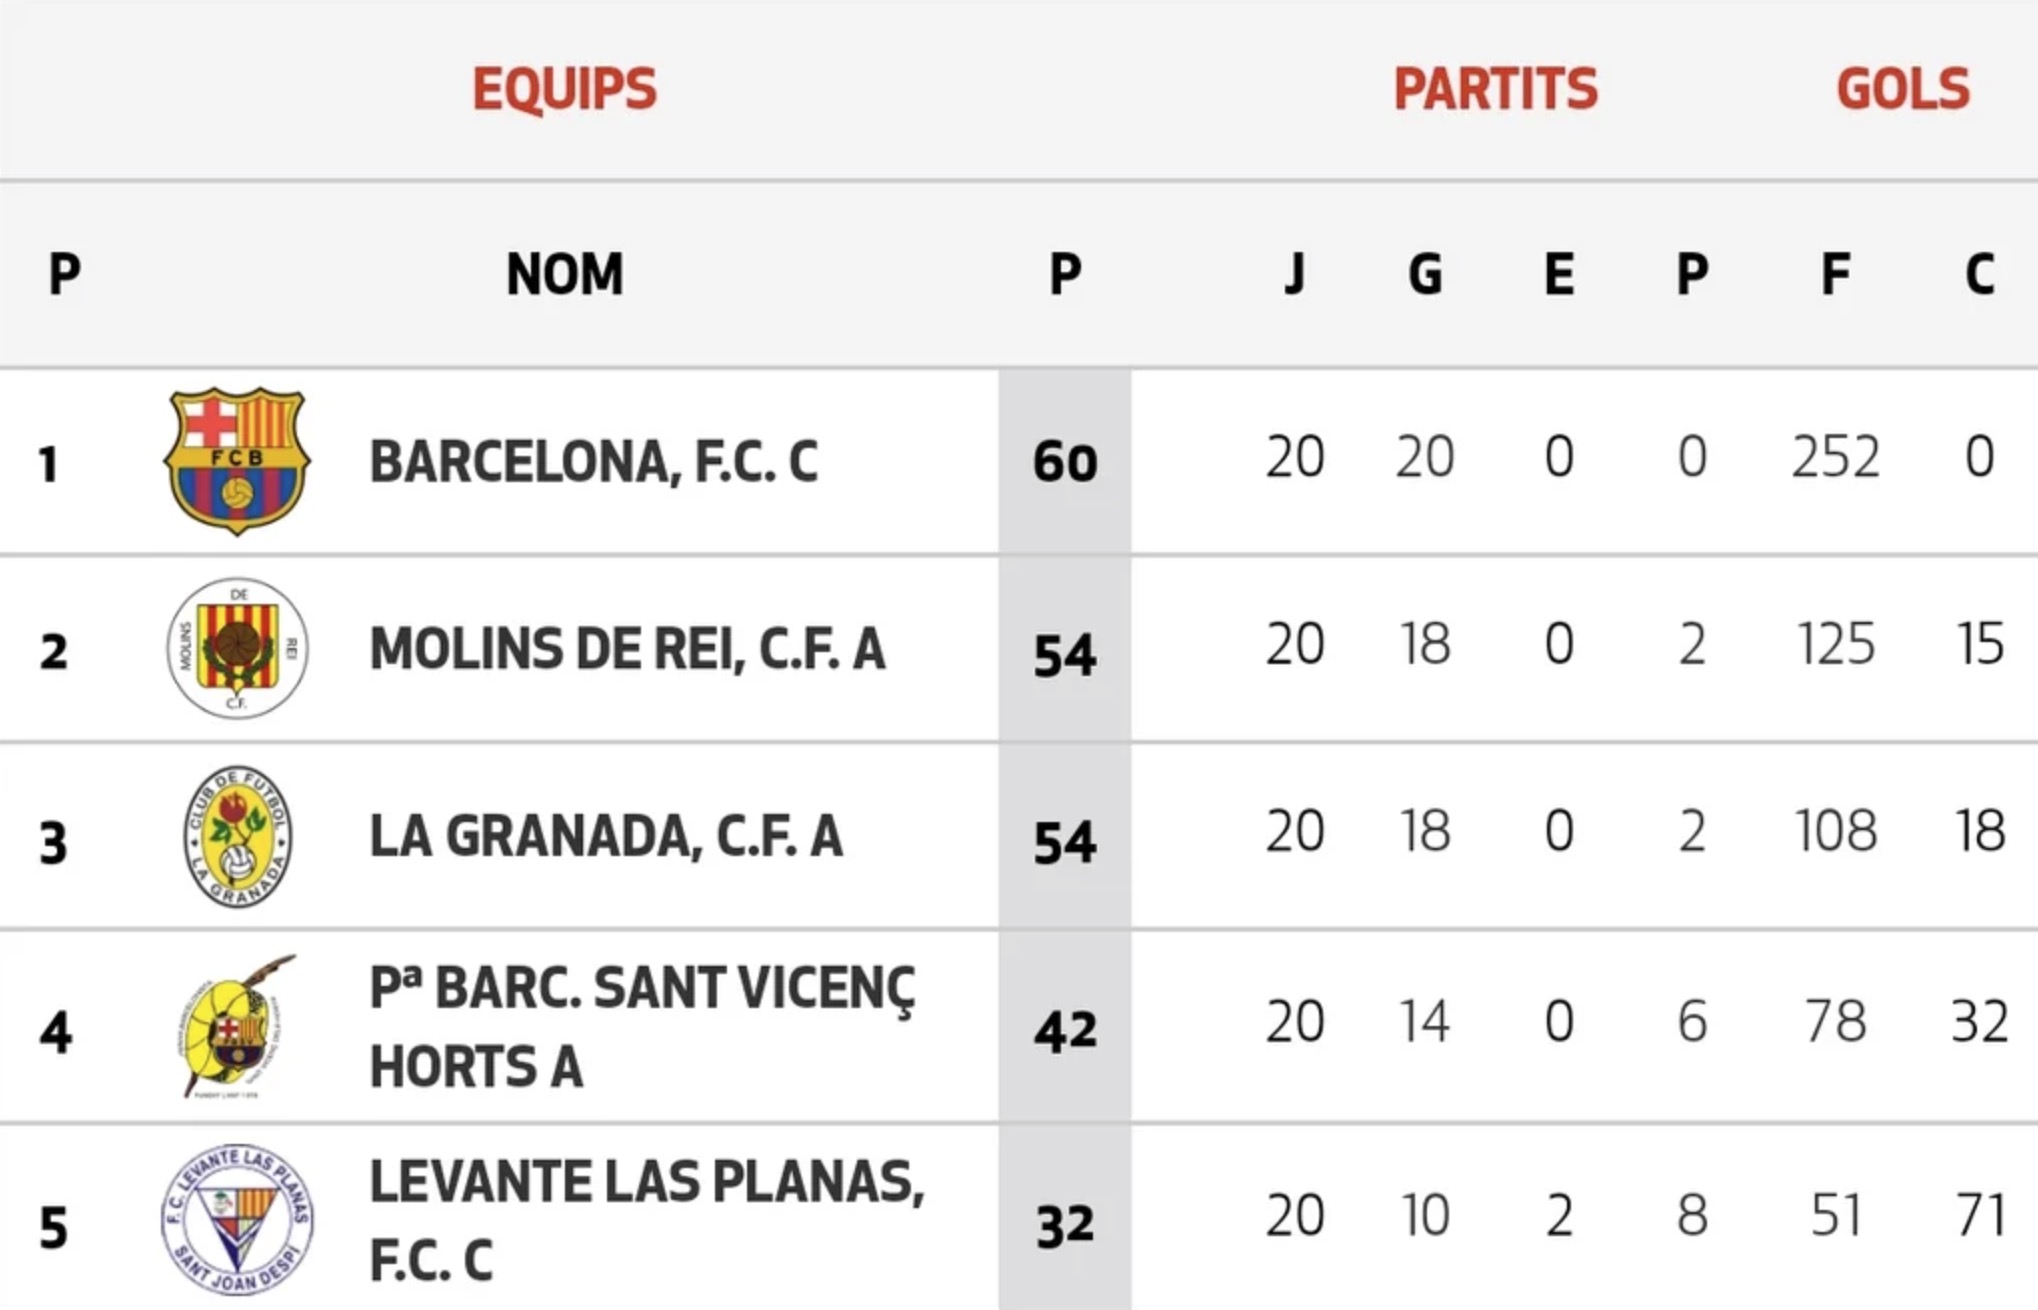Image resolution: width=2038 pixels, height=1310 pixels.
Task: Click Barcelona's 60 points cell
Action: [1065, 462]
